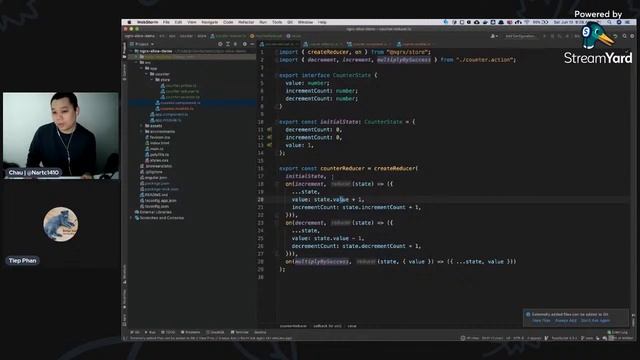
Task: Open Add Configuration run selector
Action: click(520, 36)
